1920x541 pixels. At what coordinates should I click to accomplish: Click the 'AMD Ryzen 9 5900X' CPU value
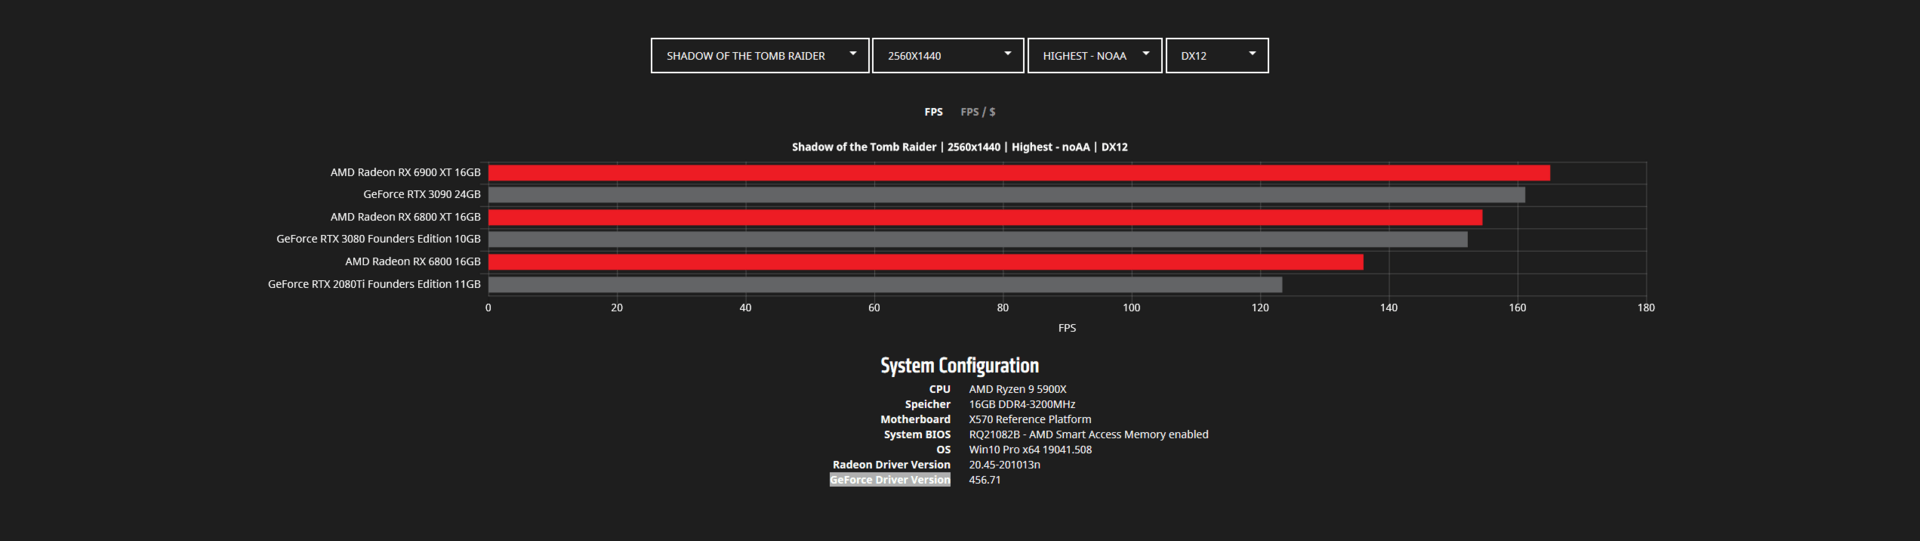(x=1017, y=390)
